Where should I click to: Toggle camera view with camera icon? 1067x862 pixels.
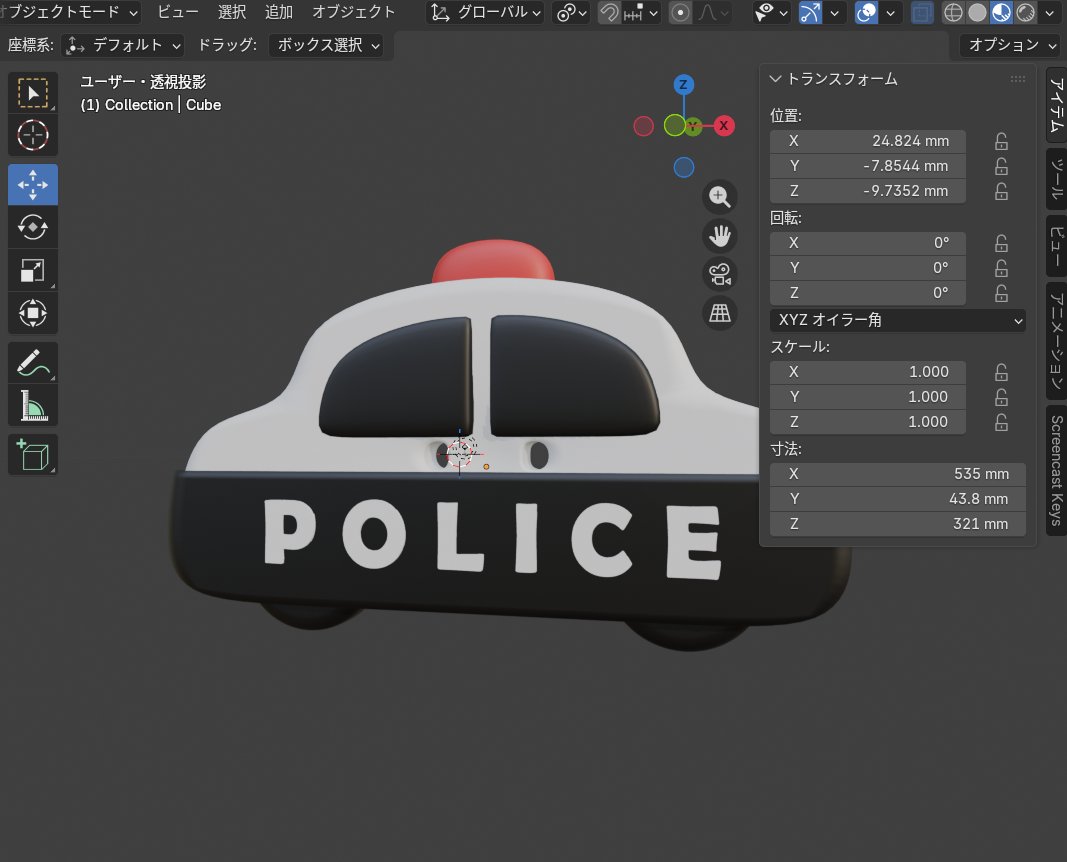tap(719, 275)
